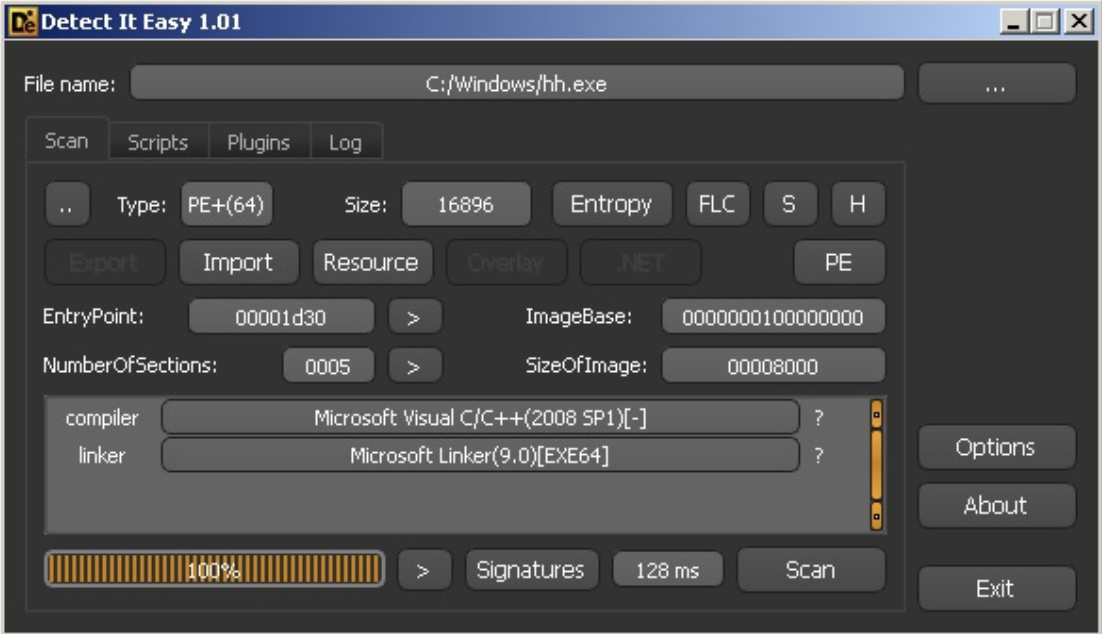The width and height of the screenshot is (1102, 634).
Task: Maximize the Detect It Easy window
Action: [1044, 22]
